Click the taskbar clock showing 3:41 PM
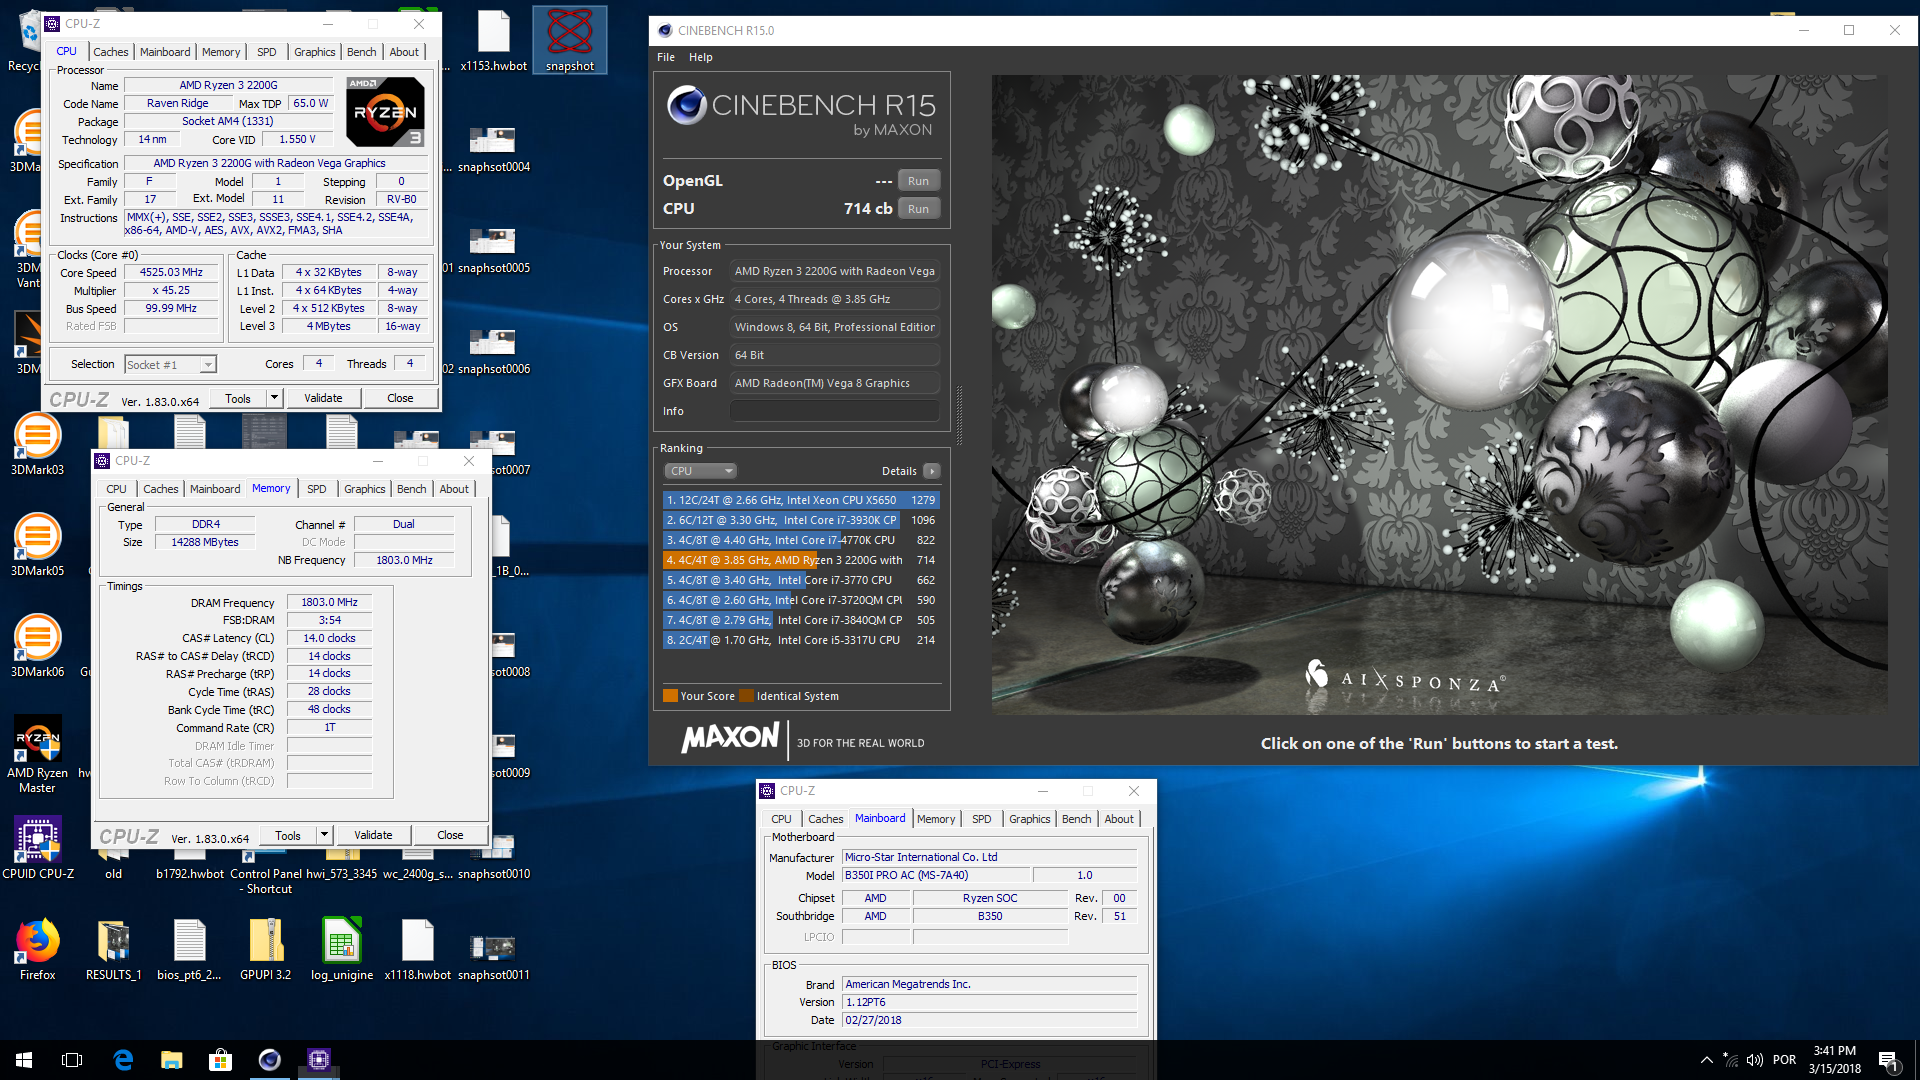This screenshot has height=1080, width=1920. pos(1834,1060)
